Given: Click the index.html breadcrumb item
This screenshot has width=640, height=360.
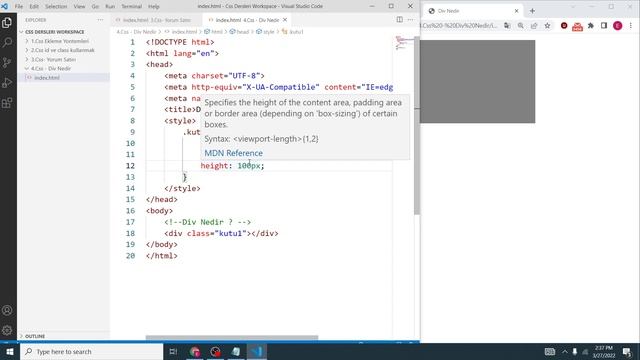Looking at the screenshot, I should click(x=184, y=31).
